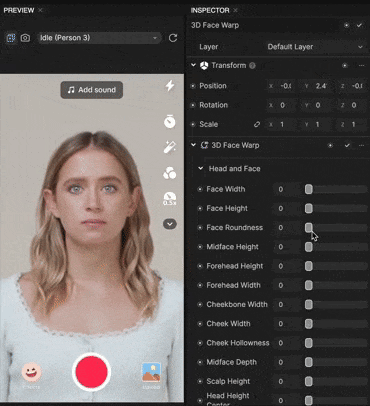The image size is (370, 406).
Task: Click the keyframe dot for Scalp Height
Action: pyautogui.click(x=200, y=381)
